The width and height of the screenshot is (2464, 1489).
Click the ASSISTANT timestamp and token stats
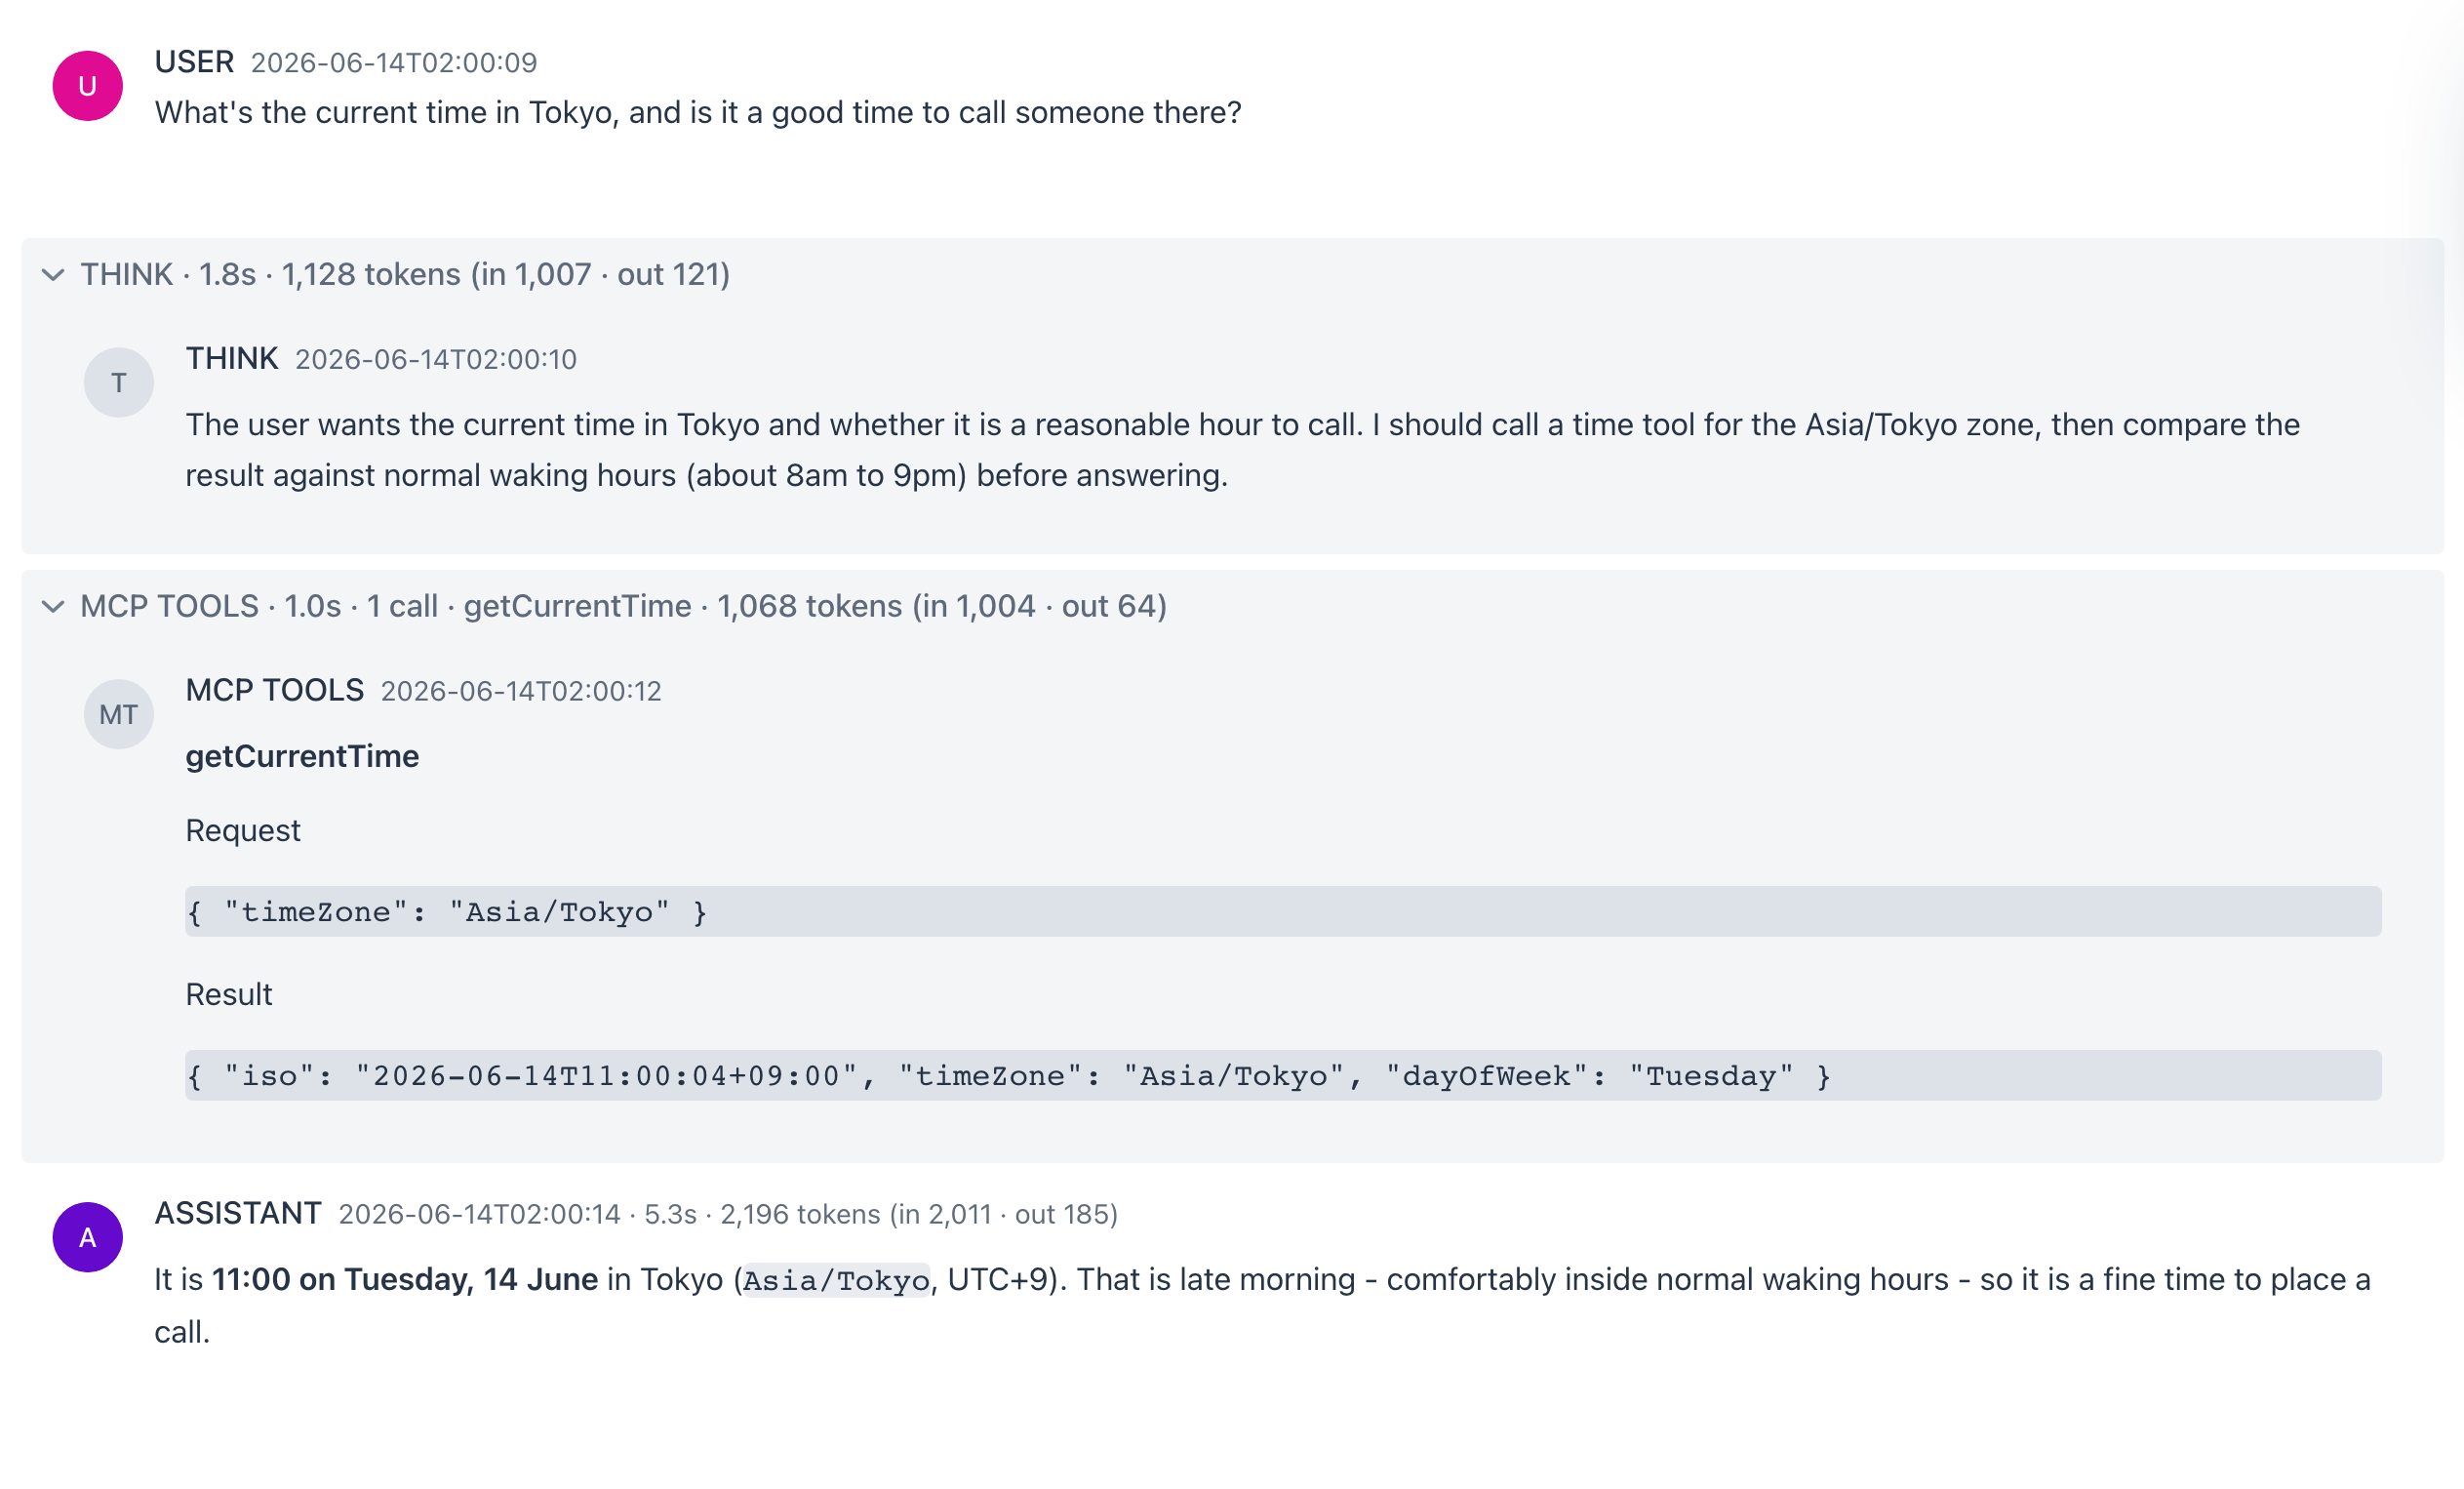pyautogui.click(x=728, y=1215)
